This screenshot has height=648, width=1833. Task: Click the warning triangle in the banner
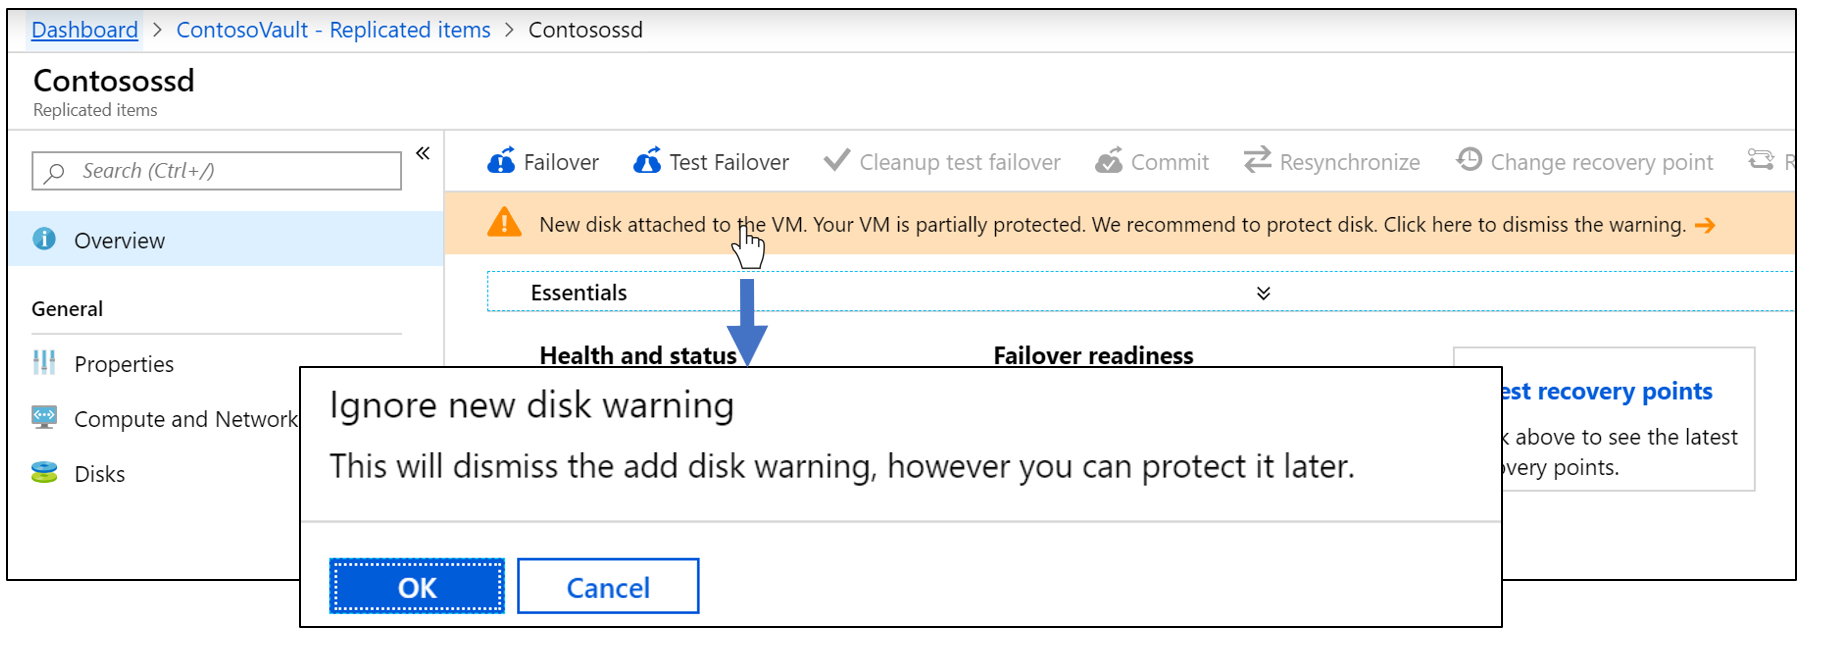pos(505,224)
